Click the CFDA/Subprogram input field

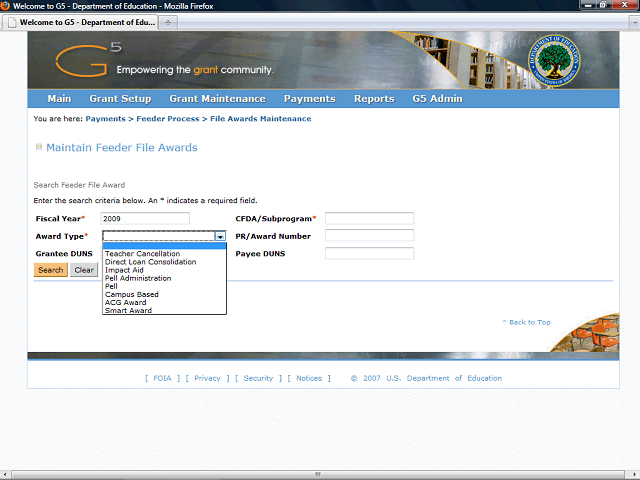[x=369, y=218]
